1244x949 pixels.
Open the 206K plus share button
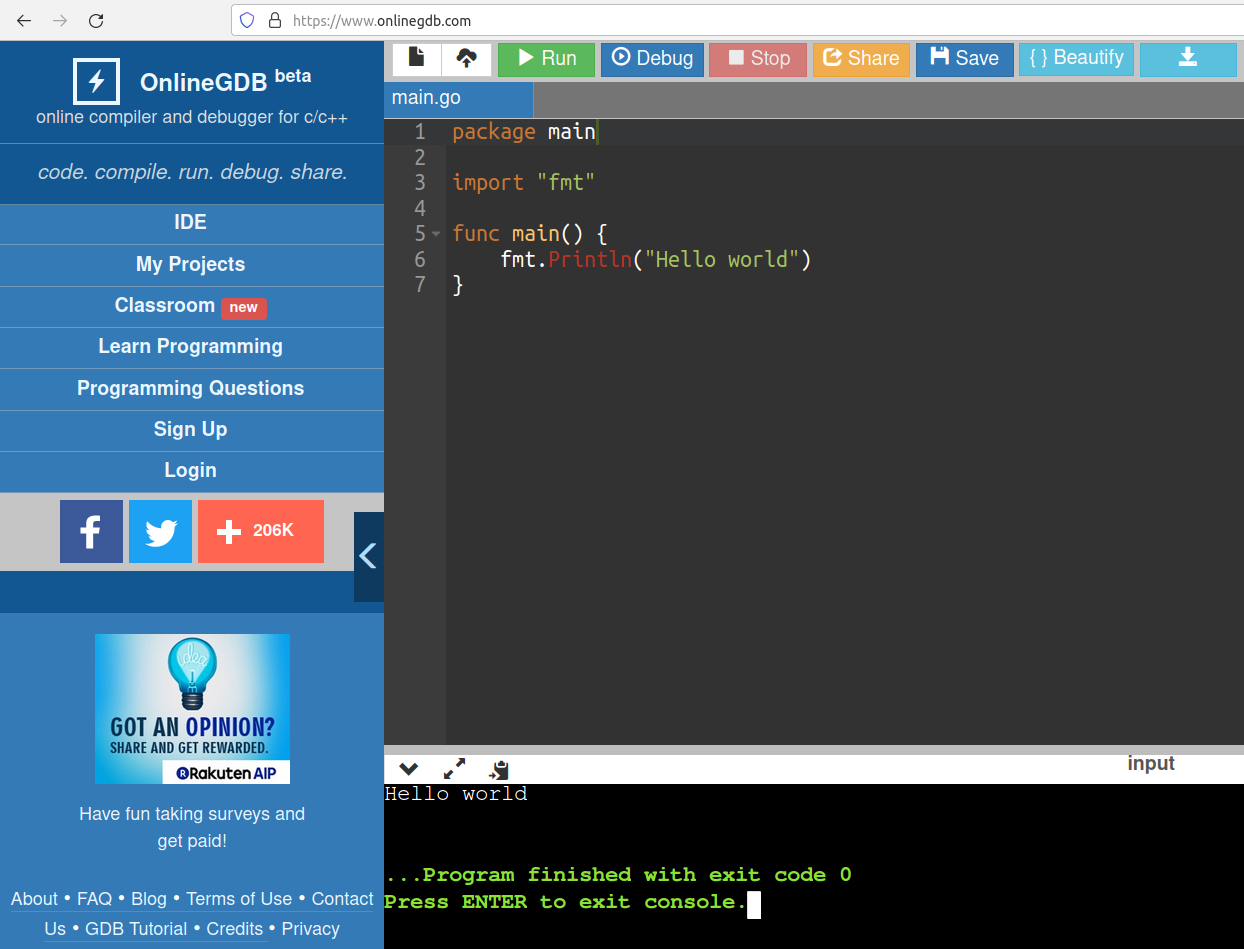click(x=261, y=531)
